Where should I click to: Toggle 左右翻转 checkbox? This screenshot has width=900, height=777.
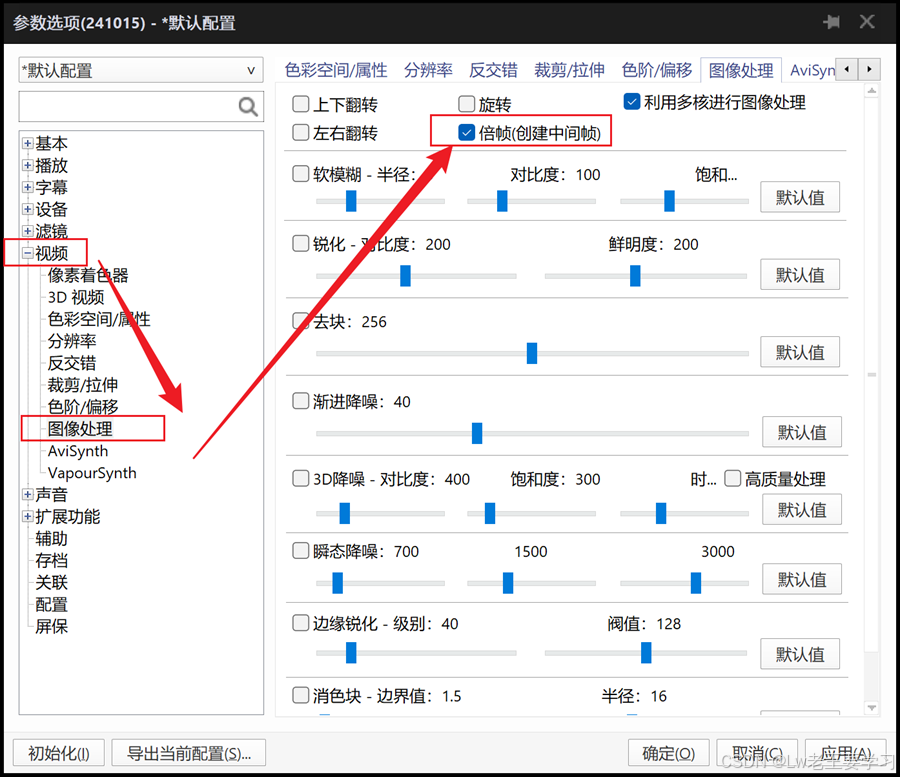(x=301, y=133)
